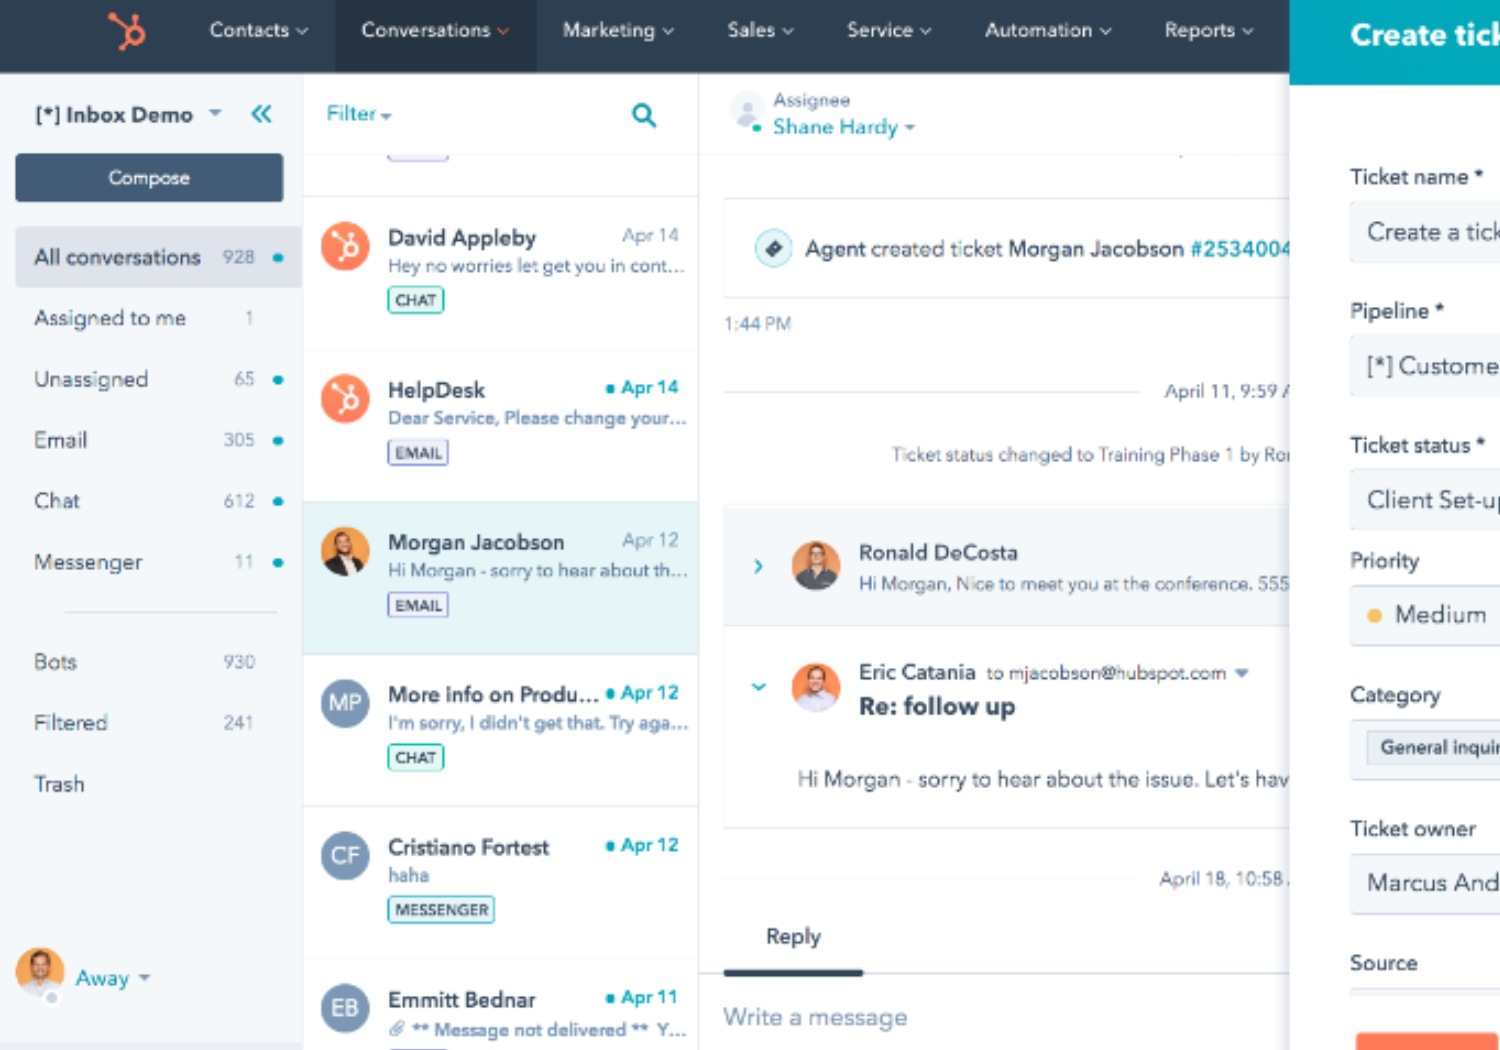
Task: Expand Ronald DeCosta's collapsed message
Action: (758, 566)
